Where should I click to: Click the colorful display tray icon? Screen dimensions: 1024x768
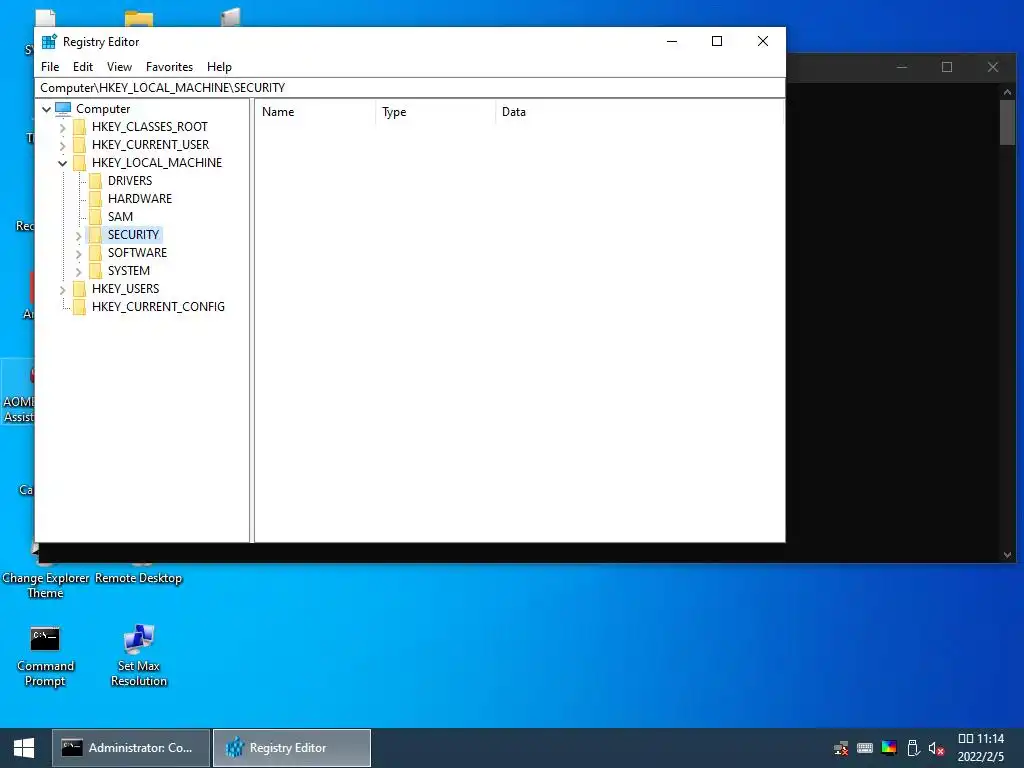(889, 748)
